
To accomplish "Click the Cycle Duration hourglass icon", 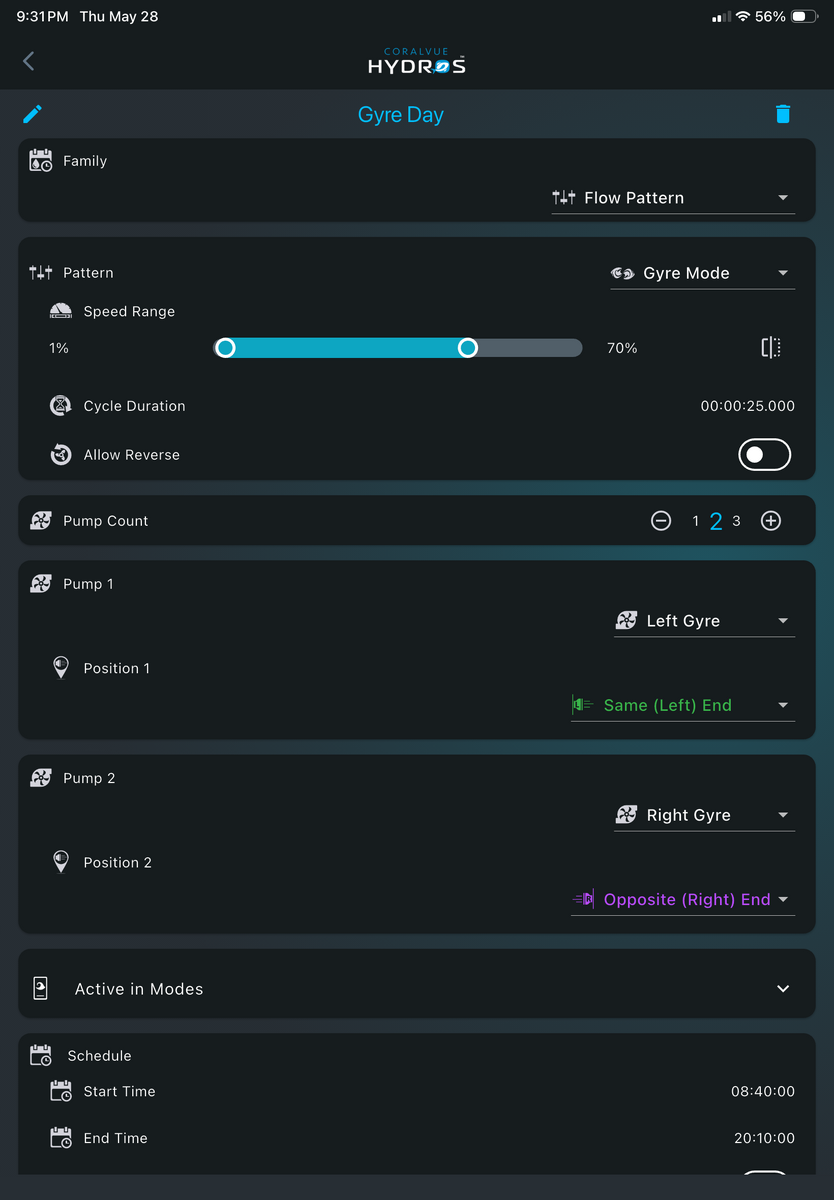I will (x=61, y=406).
